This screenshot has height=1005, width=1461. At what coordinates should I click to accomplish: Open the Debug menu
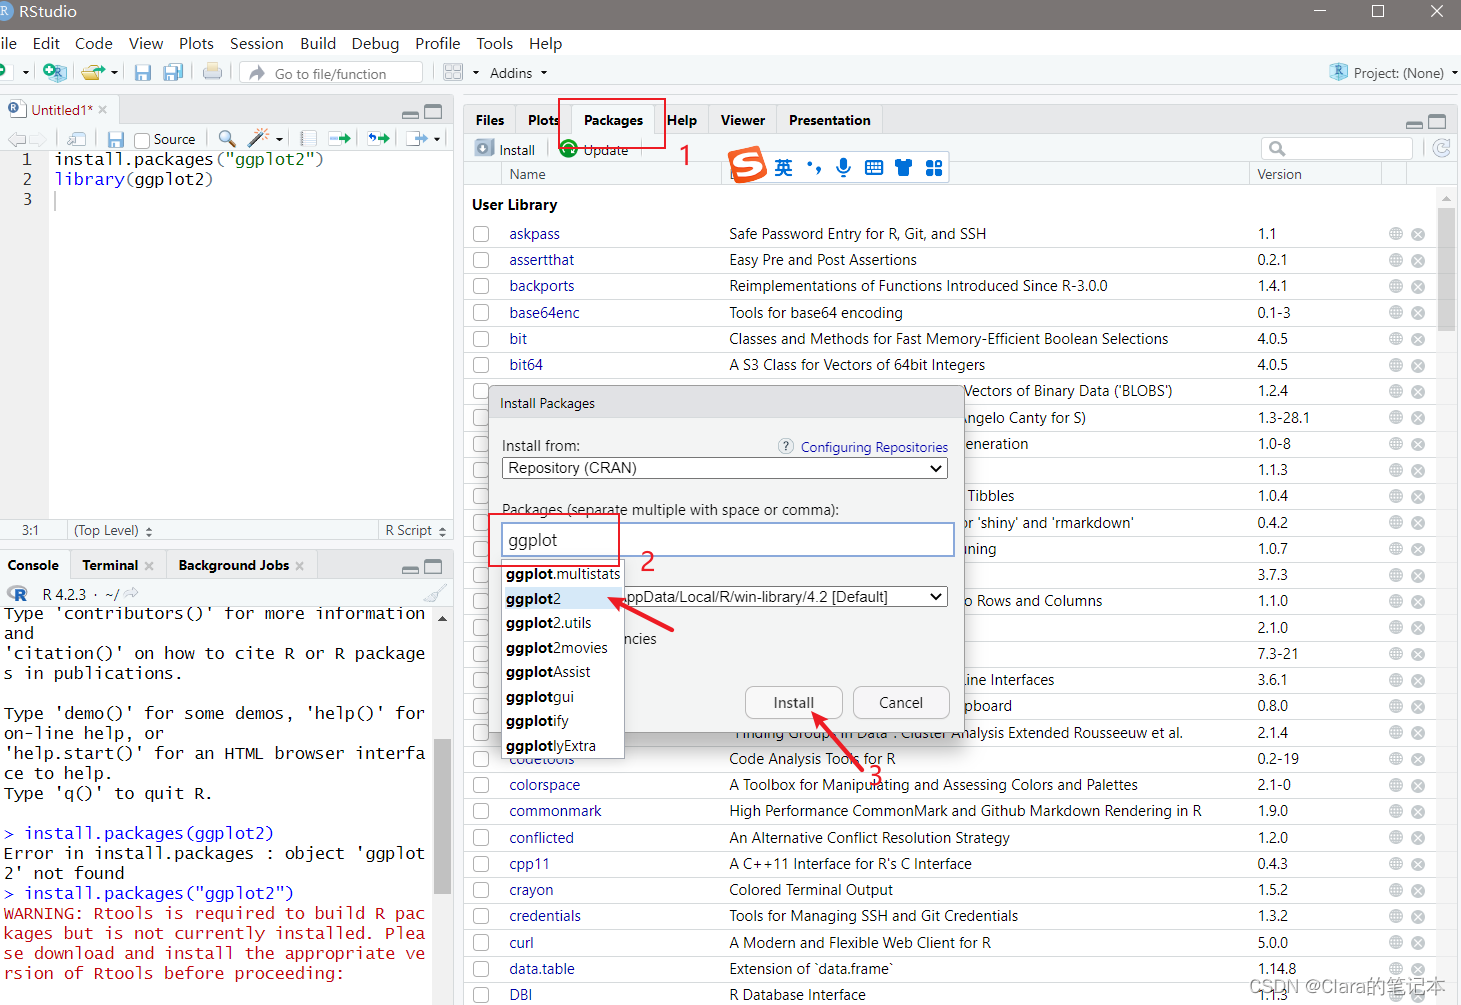click(375, 43)
